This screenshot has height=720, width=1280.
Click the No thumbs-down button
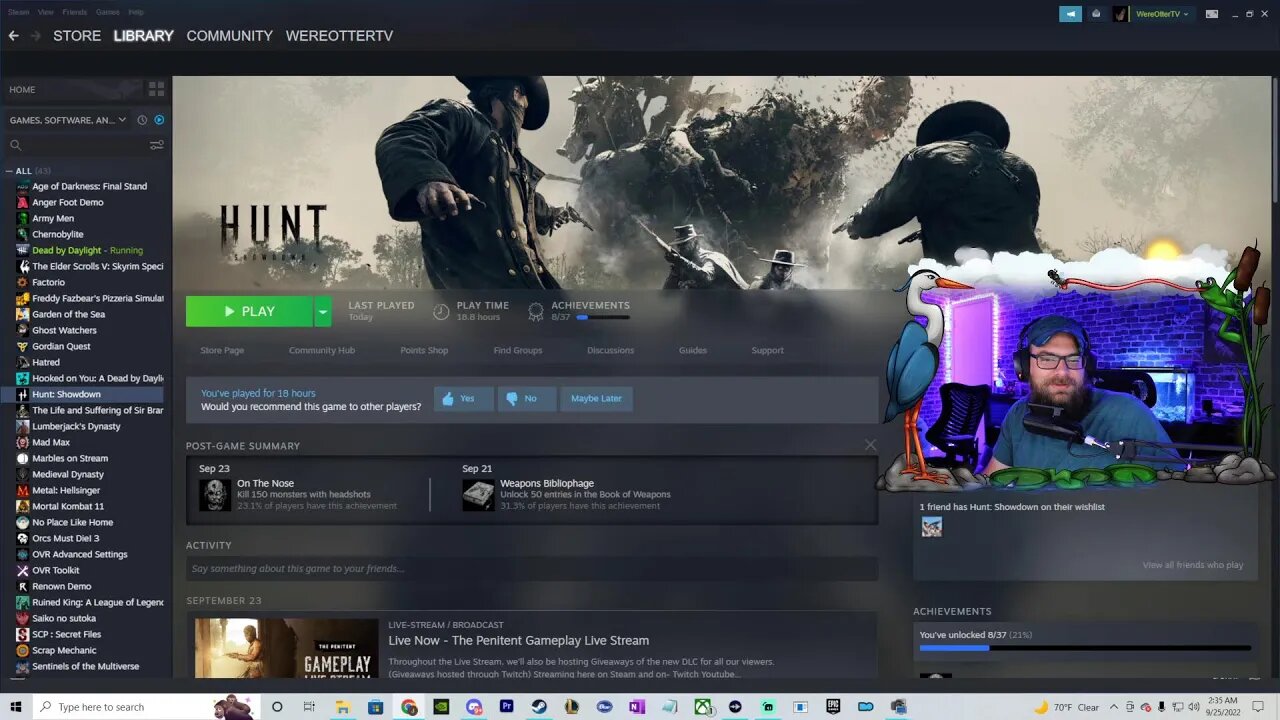coord(526,398)
